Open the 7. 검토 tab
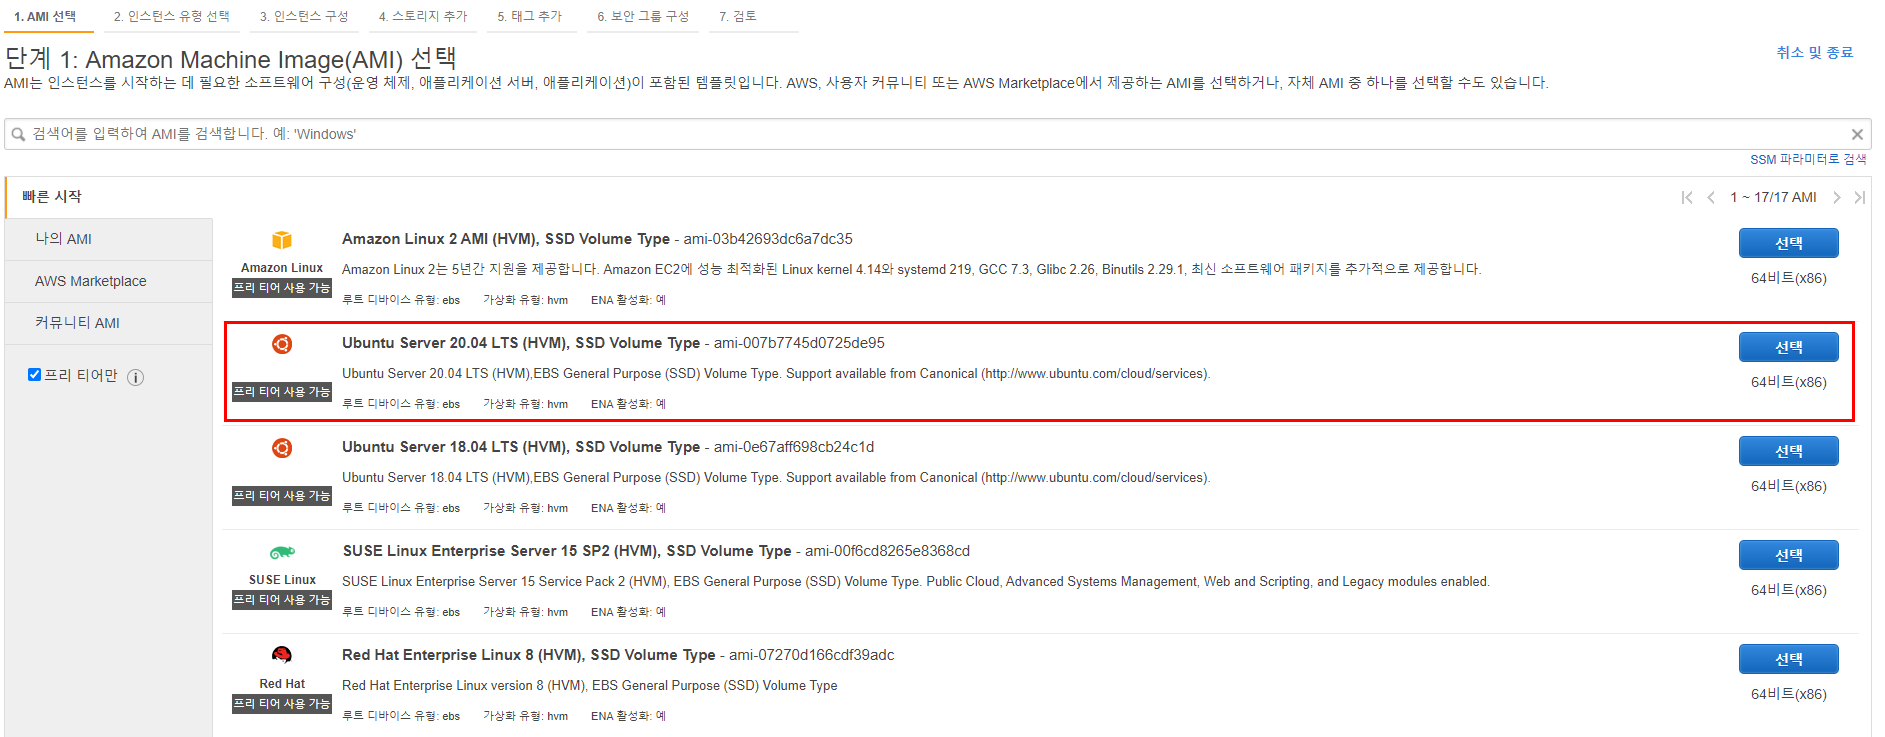 [x=738, y=17]
